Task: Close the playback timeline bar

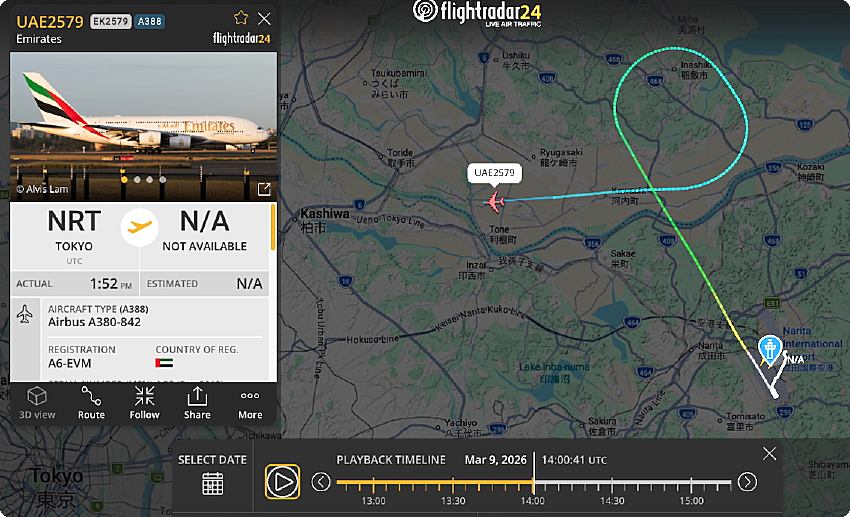Action: 769,454
